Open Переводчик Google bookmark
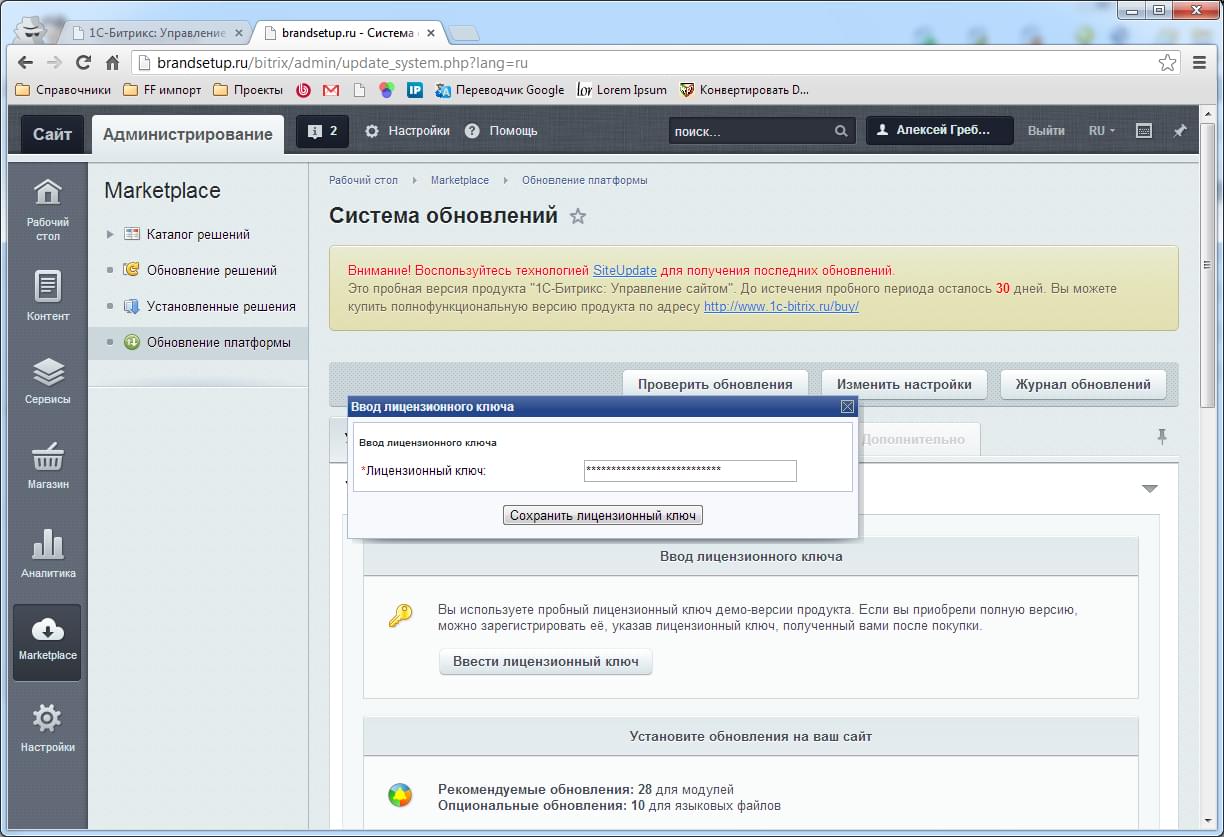 click(x=499, y=90)
